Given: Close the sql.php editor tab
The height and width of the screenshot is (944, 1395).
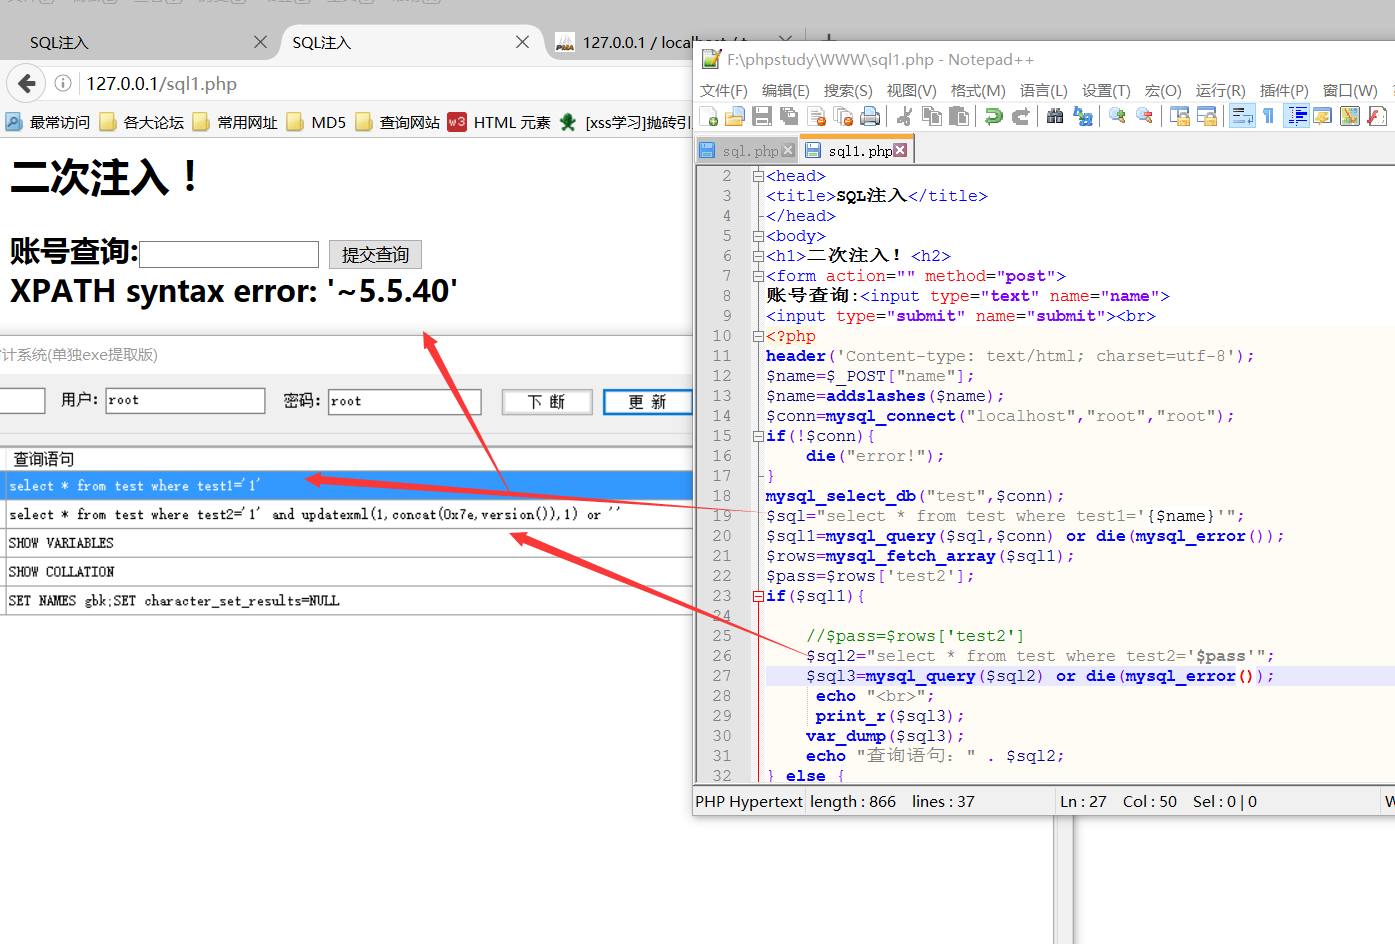Looking at the screenshot, I should 788,150.
